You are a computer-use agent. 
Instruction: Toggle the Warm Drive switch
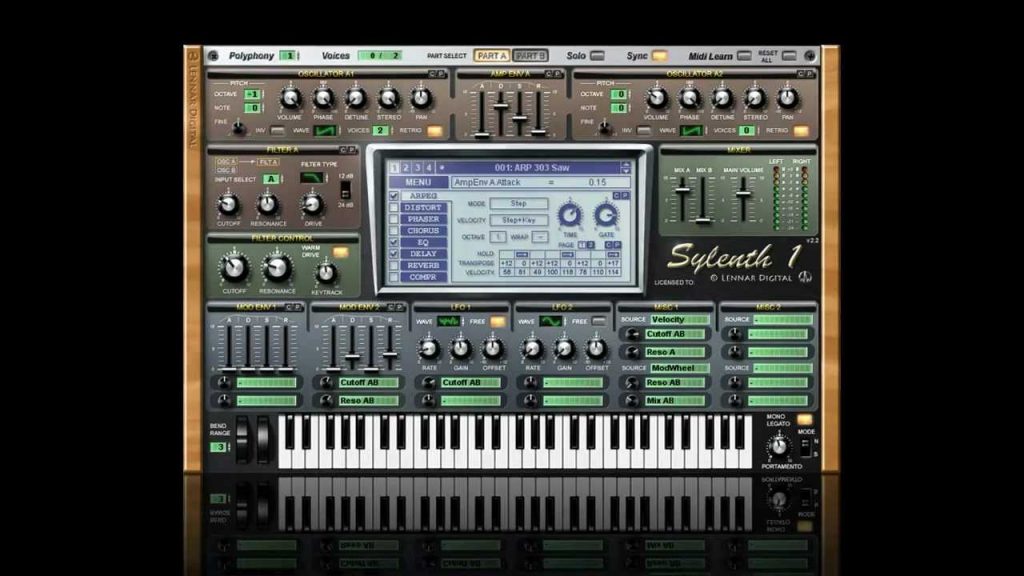[341, 252]
